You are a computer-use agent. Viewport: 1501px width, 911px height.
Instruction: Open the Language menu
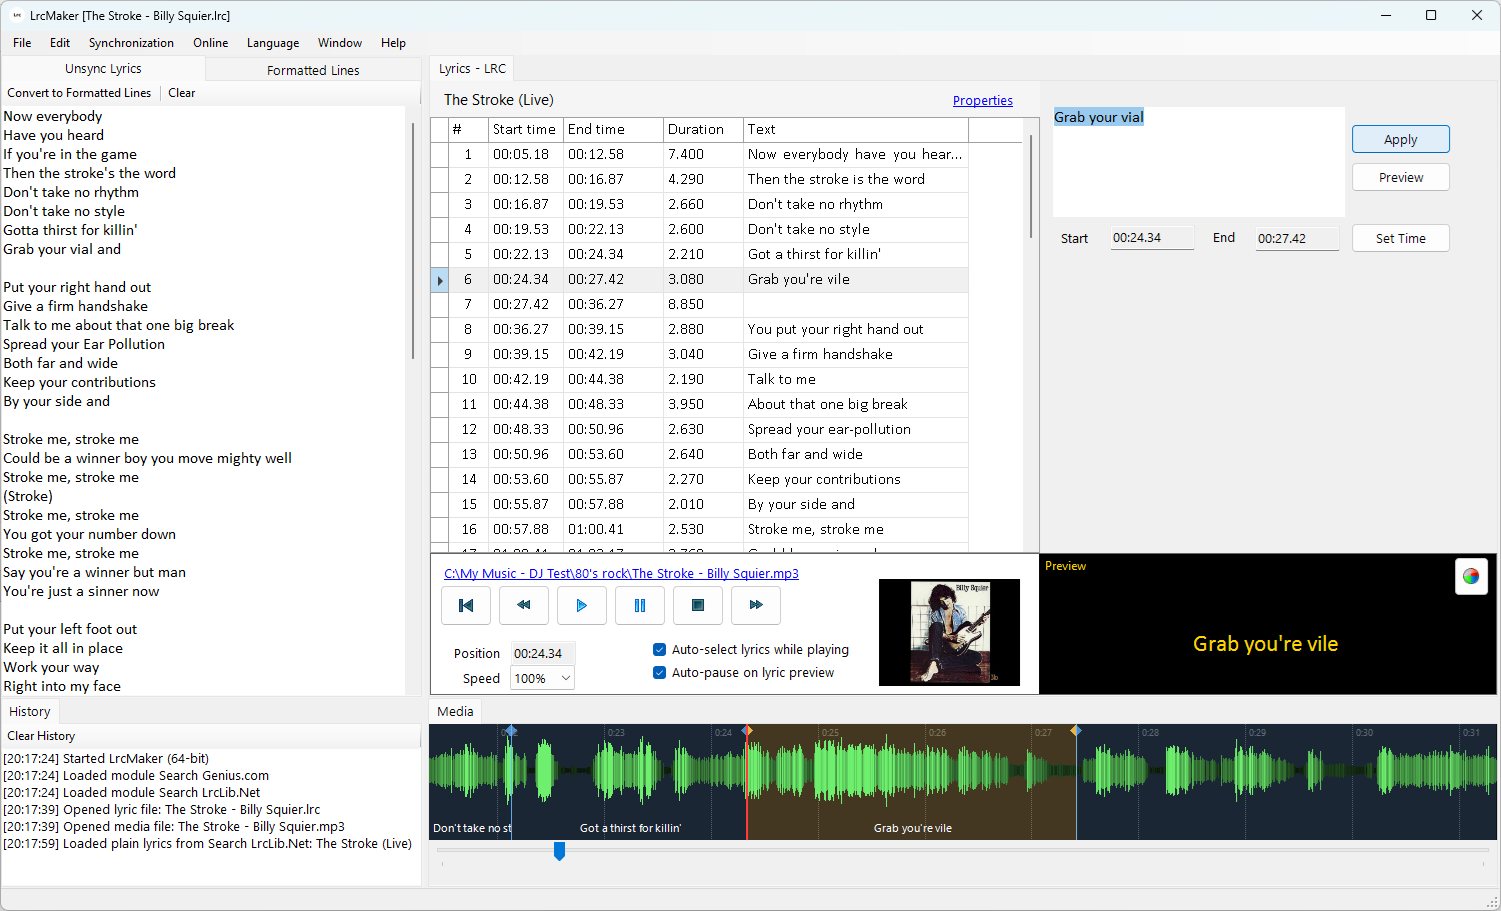273,43
